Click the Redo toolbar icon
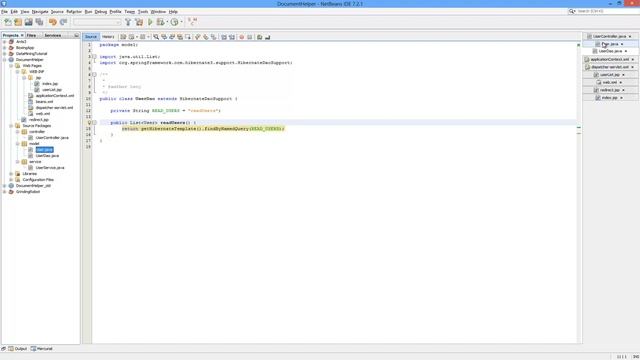 63,22
